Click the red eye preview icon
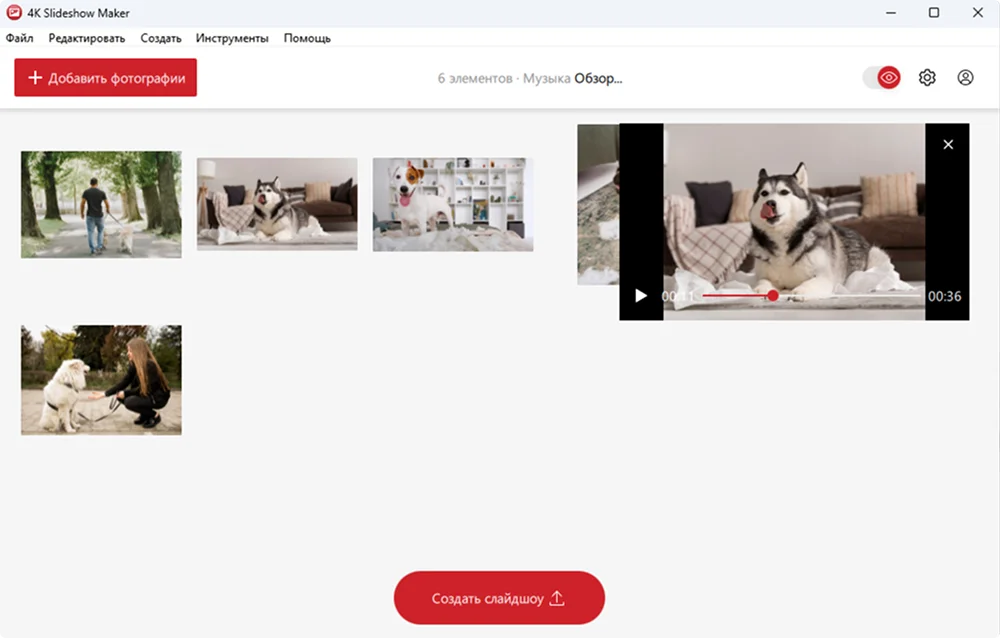The width and height of the screenshot is (1000, 638). click(x=888, y=76)
